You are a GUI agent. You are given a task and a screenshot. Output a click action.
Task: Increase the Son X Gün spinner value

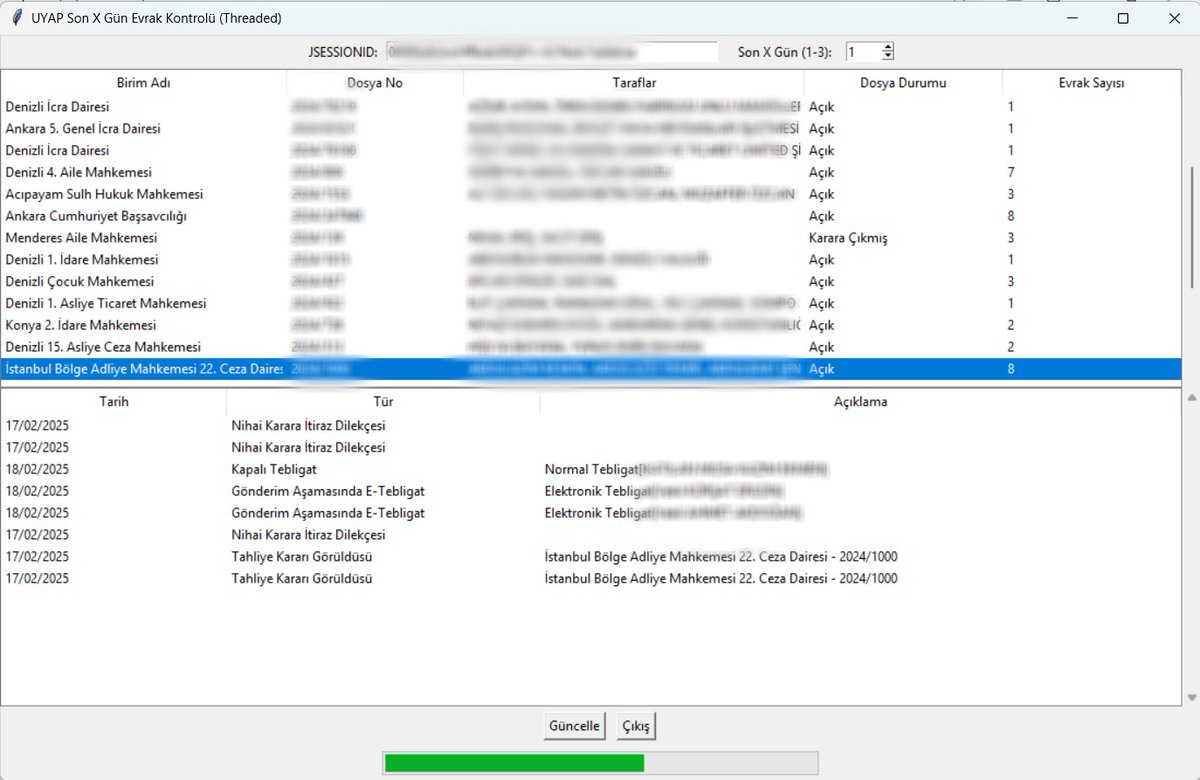tap(888, 47)
